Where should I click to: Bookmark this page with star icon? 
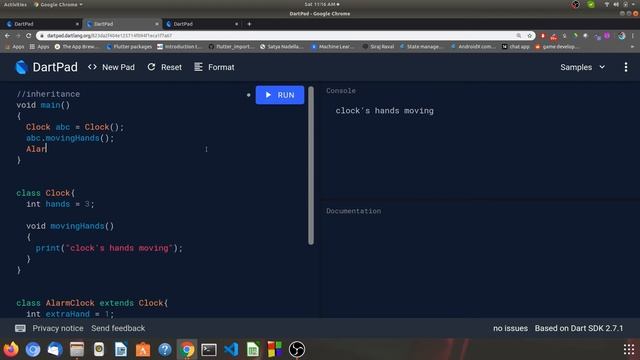(530, 36)
